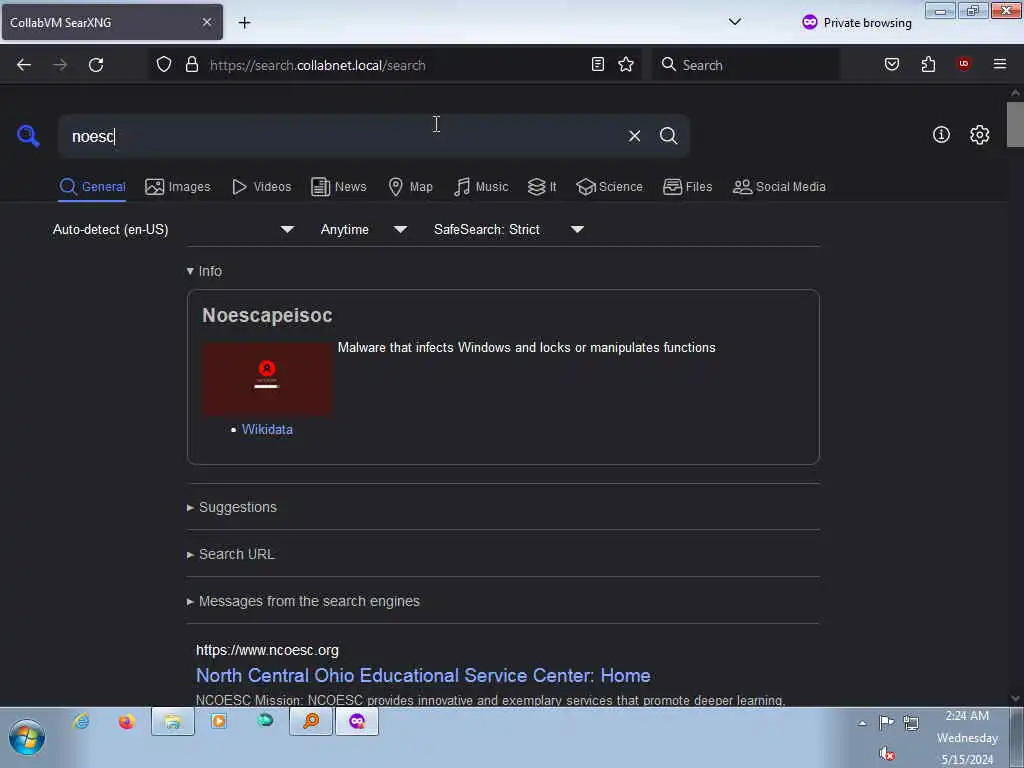Open a new tab with plus button

244,23
